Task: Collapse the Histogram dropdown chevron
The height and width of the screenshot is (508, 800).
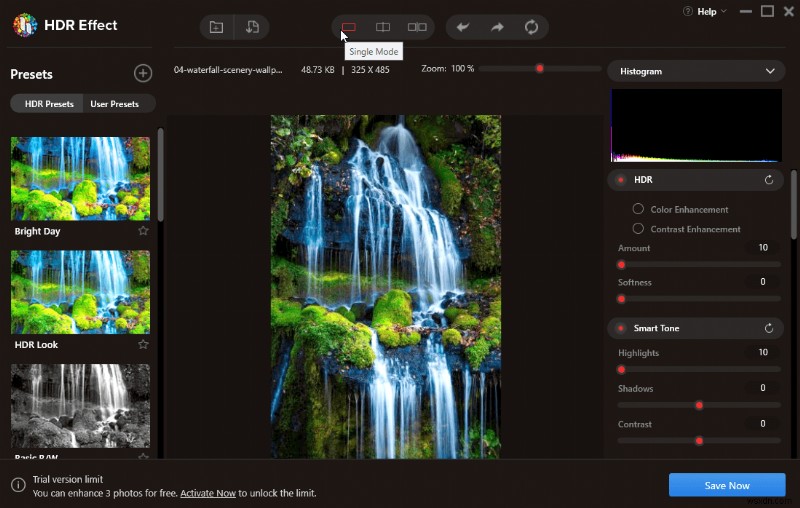Action: [x=770, y=71]
